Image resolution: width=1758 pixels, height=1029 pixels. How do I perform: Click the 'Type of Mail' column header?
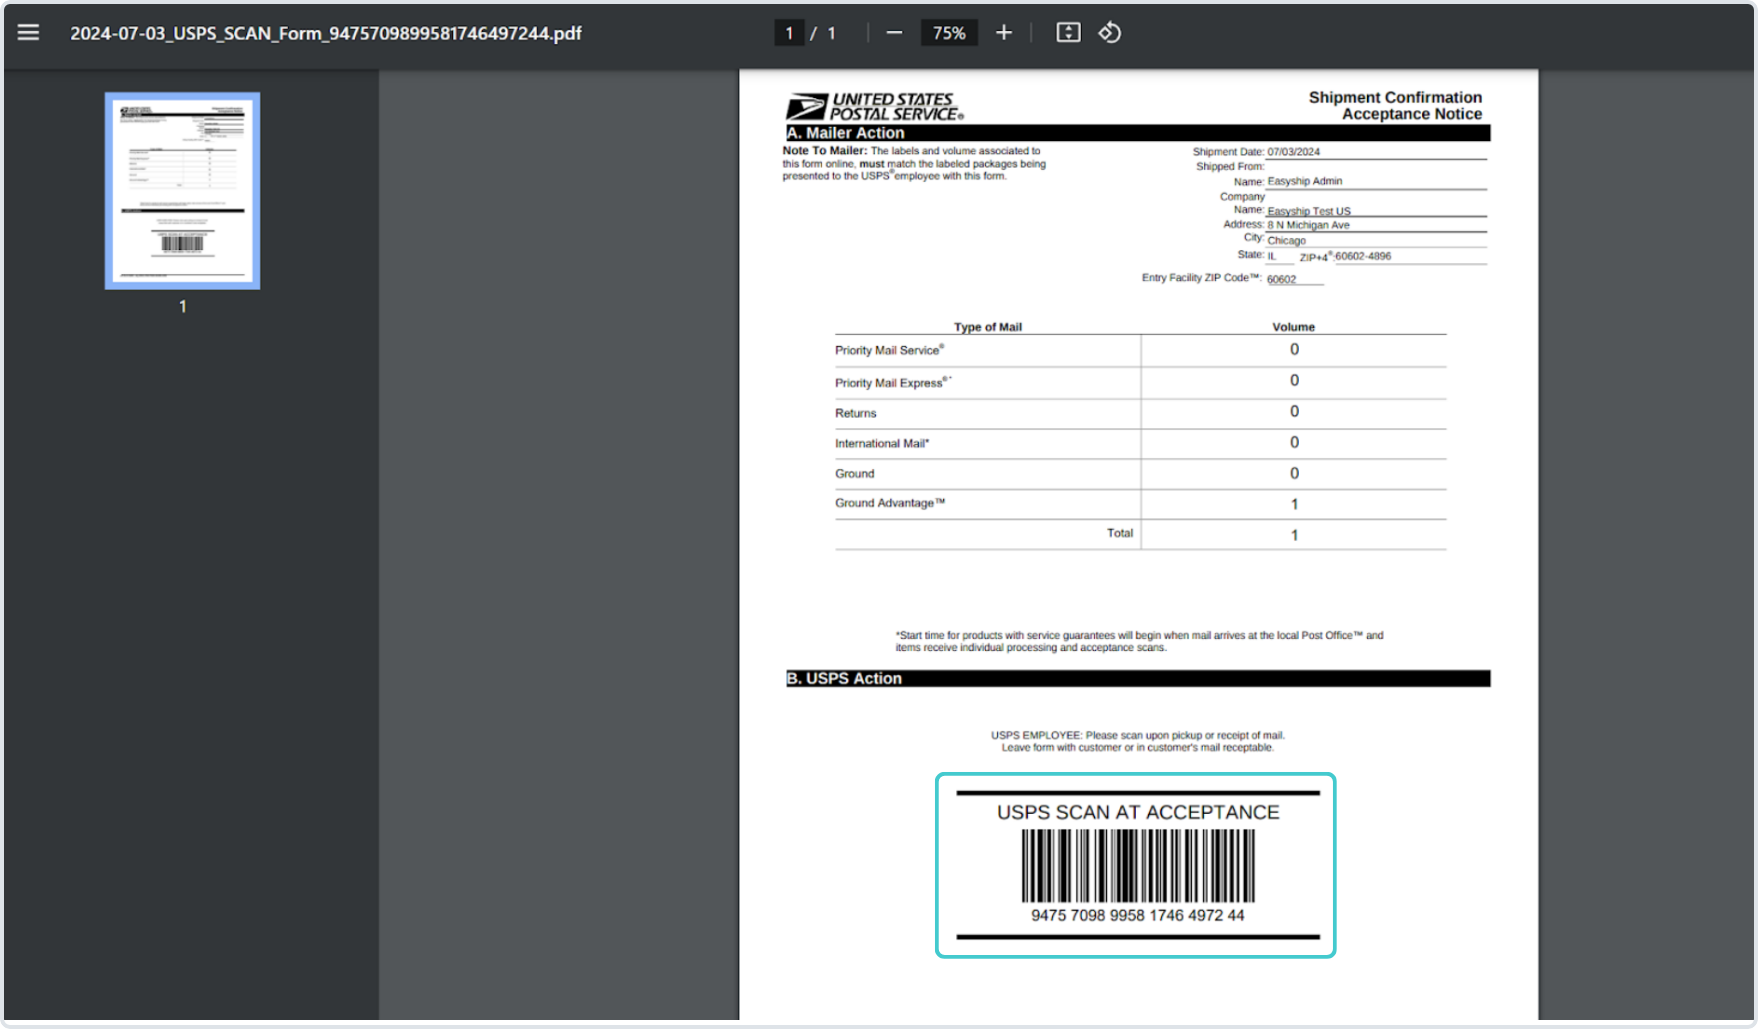[988, 327]
